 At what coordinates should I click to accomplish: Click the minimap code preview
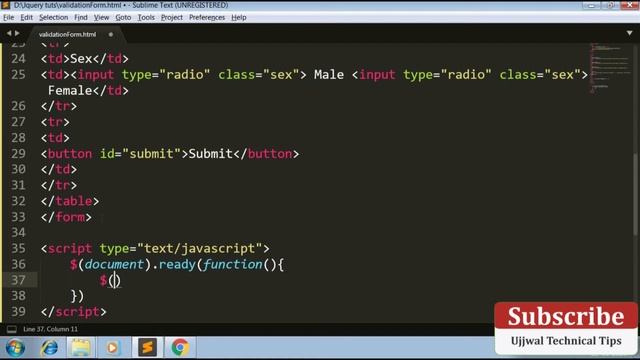click(x=611, y=67)
